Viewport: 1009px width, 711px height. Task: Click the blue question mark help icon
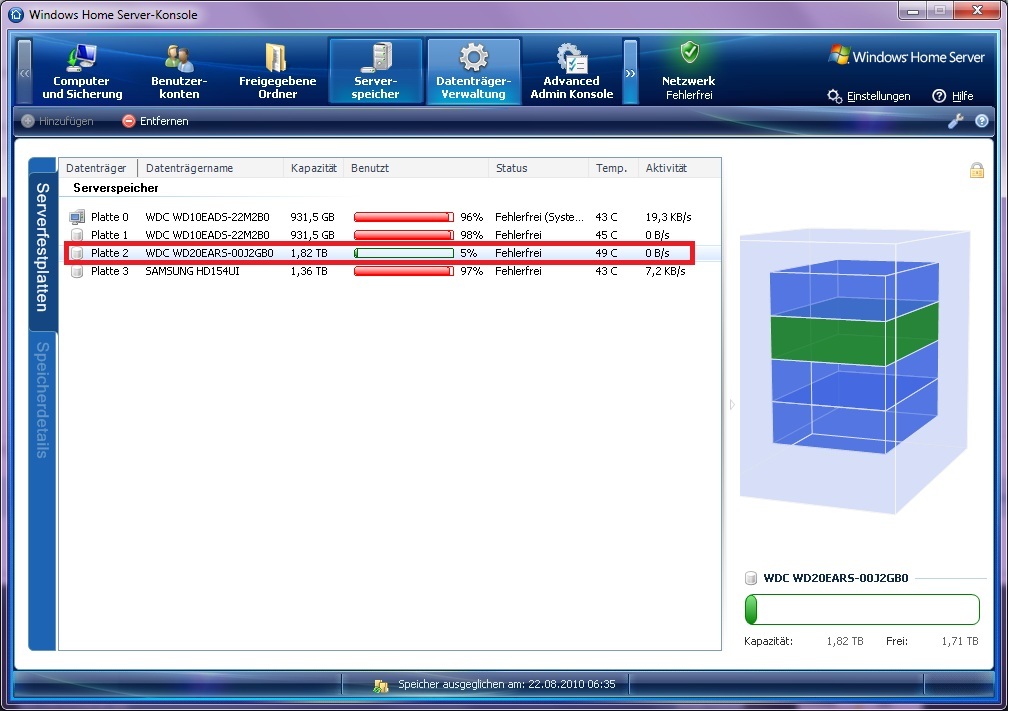(981, 121)
